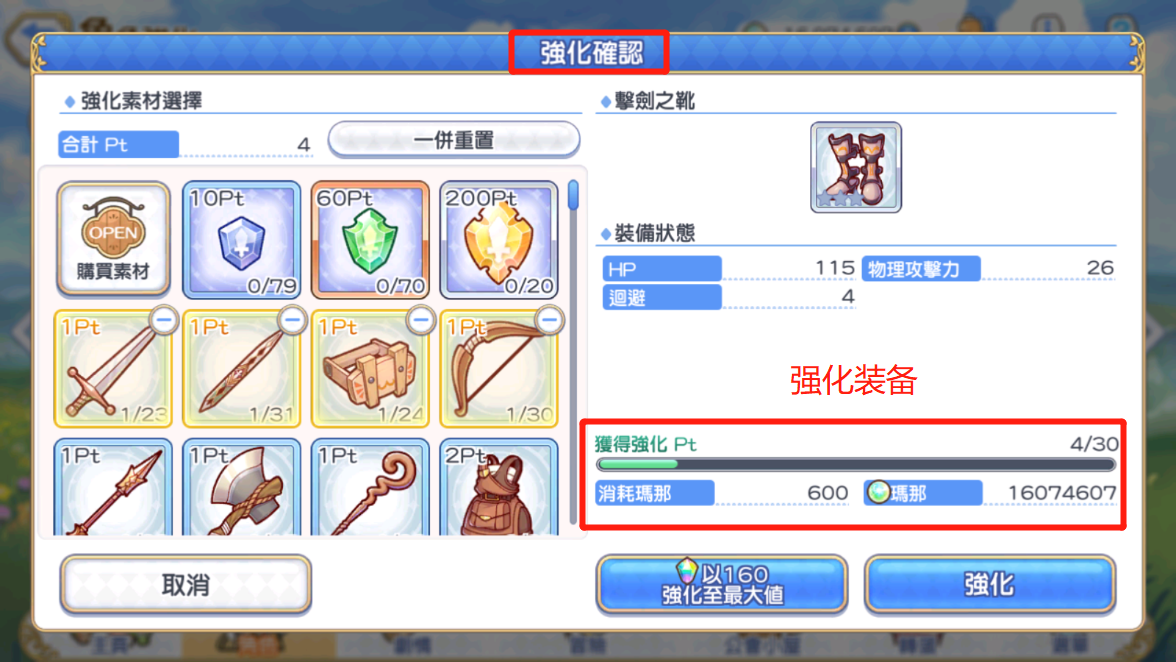This screenshot has height=662, width=1176.
Task: Add the 2Pt backpack armor material
Action: pos(499,487)
